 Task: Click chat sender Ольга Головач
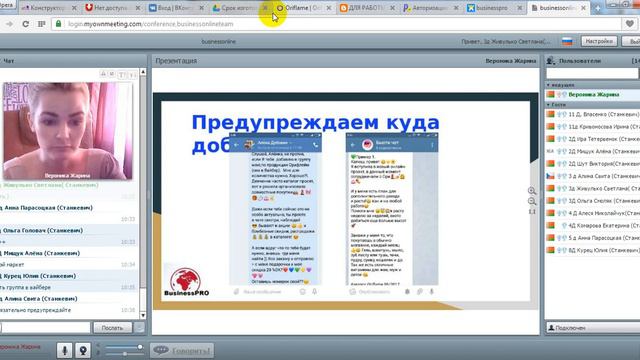[x=43, y=230]
